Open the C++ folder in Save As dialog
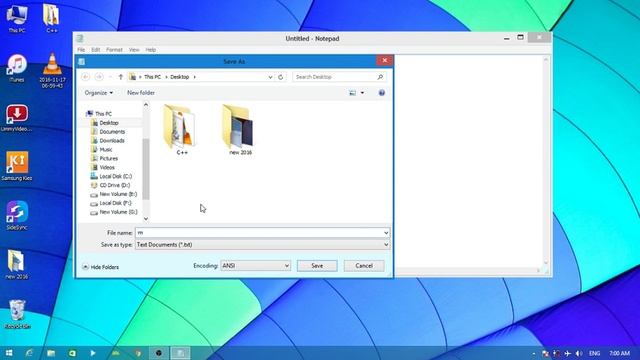640x360 pixels. pos(180,129)
